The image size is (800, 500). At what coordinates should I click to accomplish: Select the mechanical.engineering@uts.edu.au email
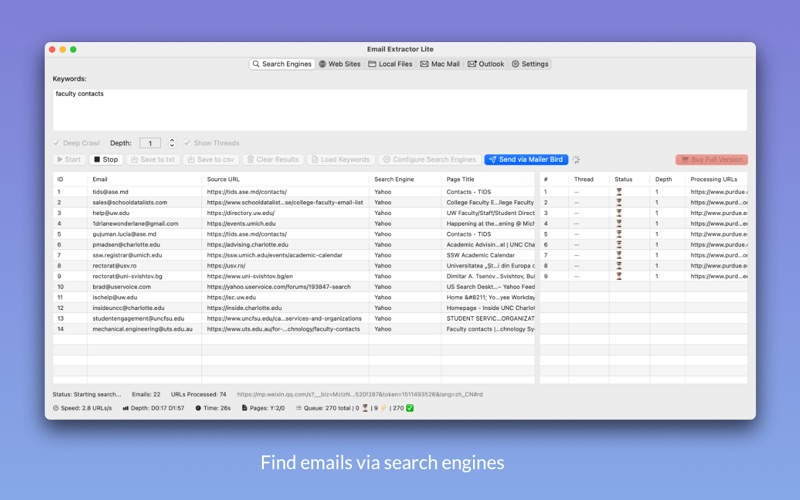tap(142, 329)
